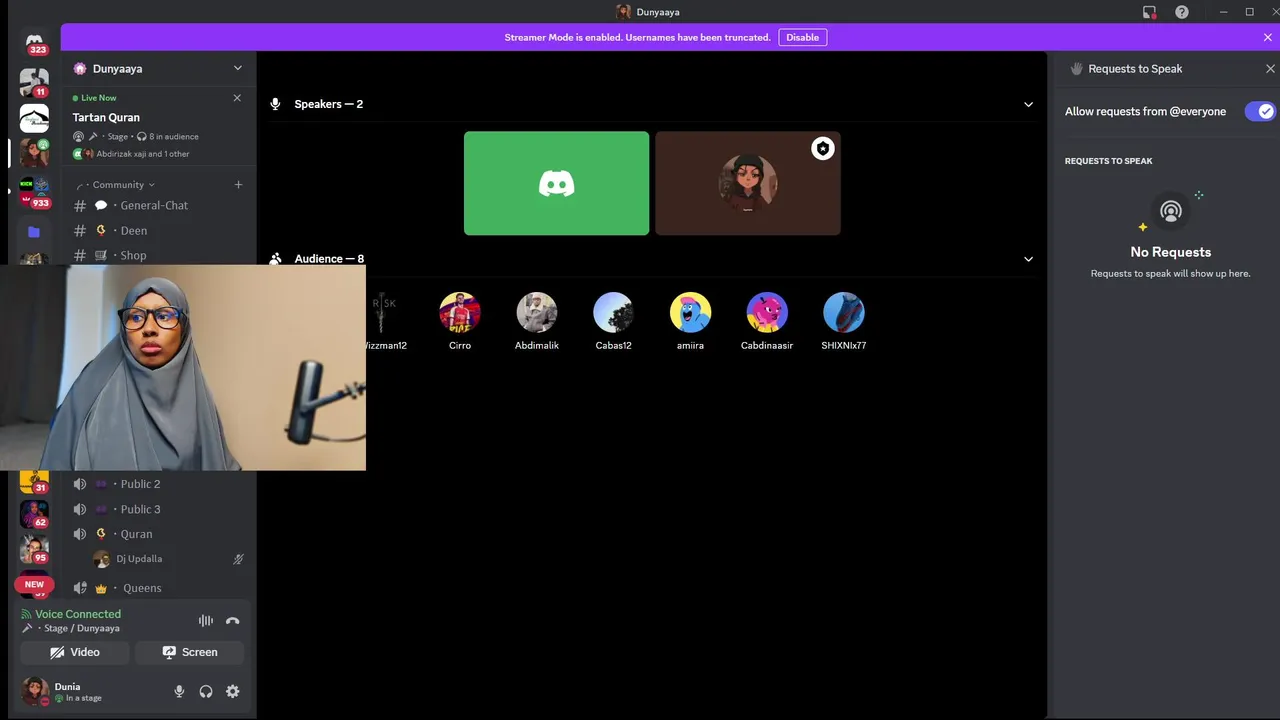Open the server folder icon in sidebar
Screen dimensions: 1280x720
click(34, 232)
